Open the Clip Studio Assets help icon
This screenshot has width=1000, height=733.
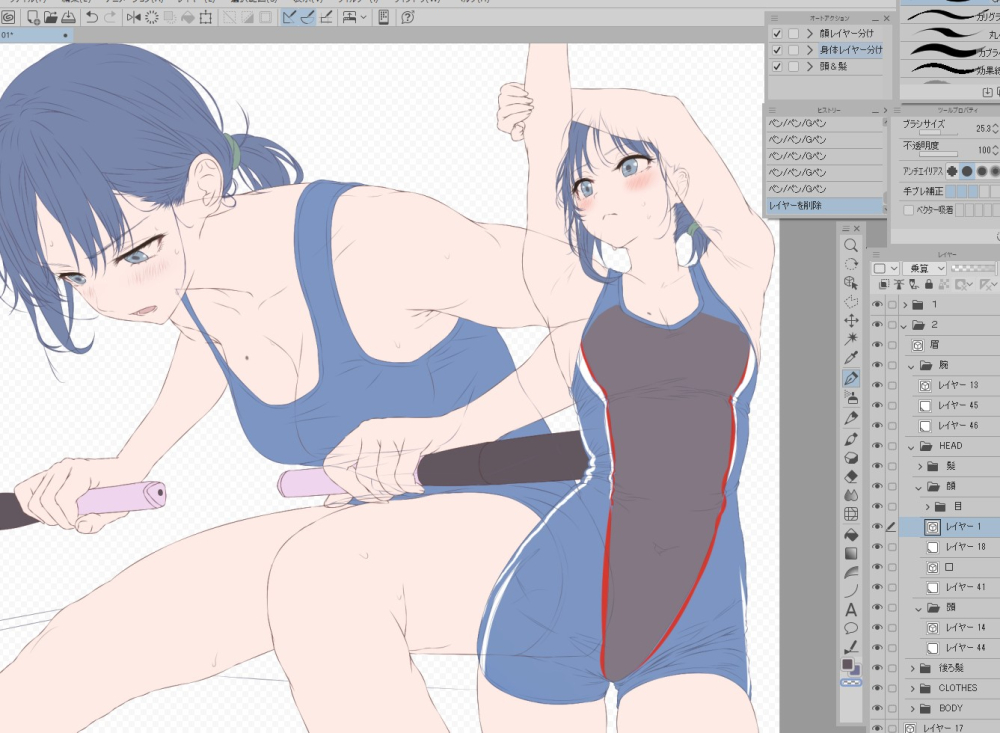point(408,17)
